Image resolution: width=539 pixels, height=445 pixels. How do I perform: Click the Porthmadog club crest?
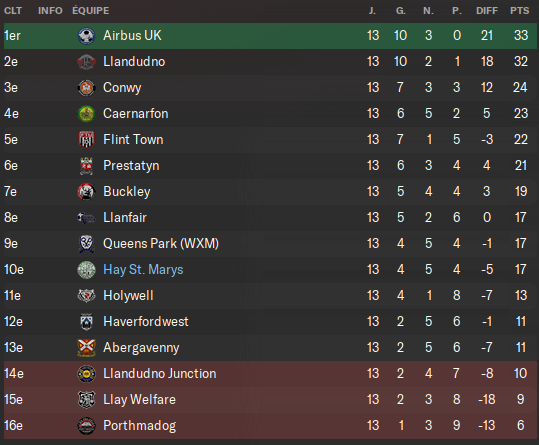click(86, 426)
